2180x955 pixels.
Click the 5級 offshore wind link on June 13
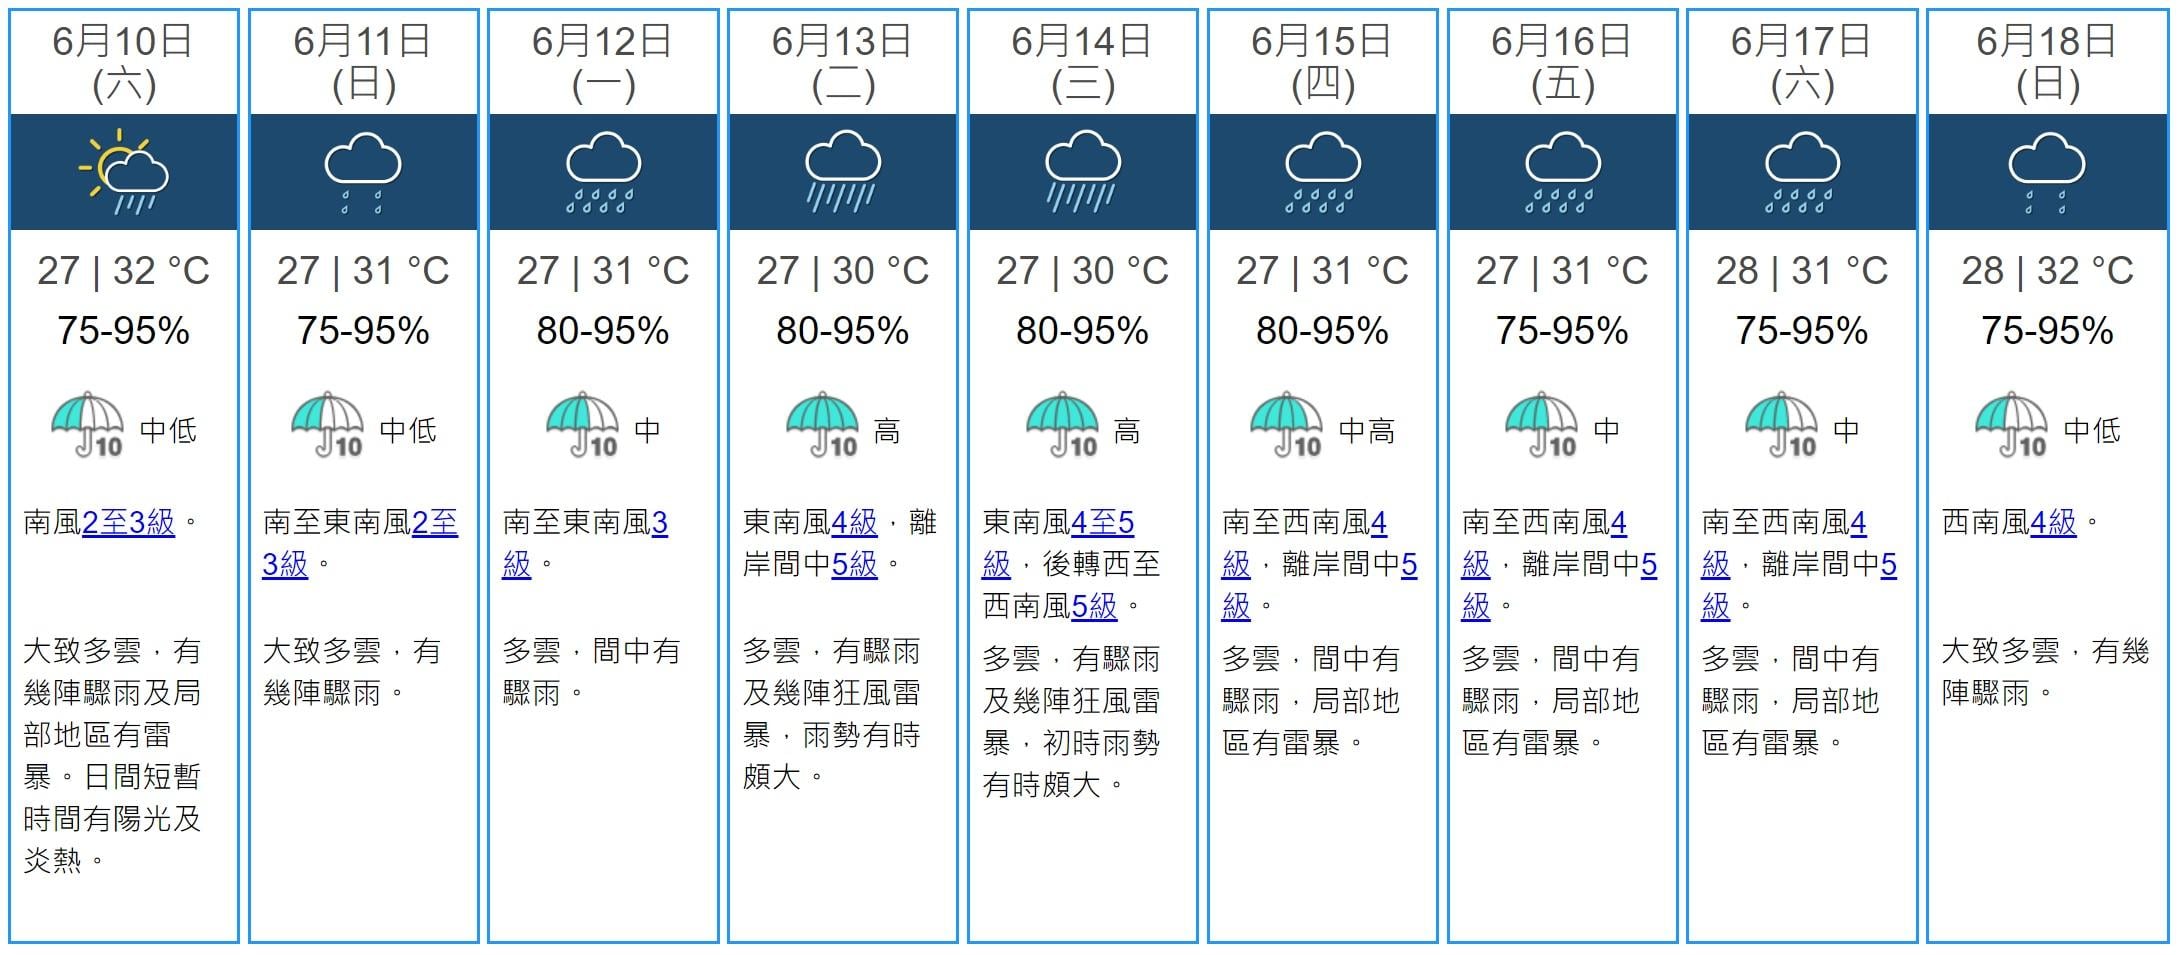click(854, 564)
